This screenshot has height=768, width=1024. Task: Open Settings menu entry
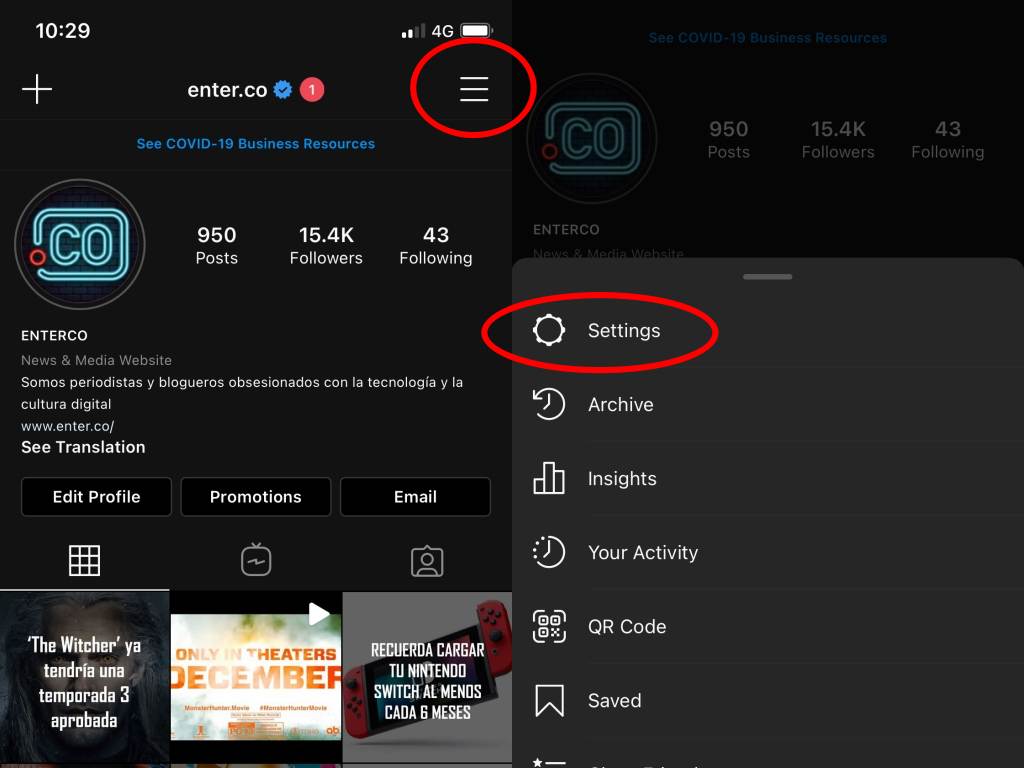click(x=768, y=330)
